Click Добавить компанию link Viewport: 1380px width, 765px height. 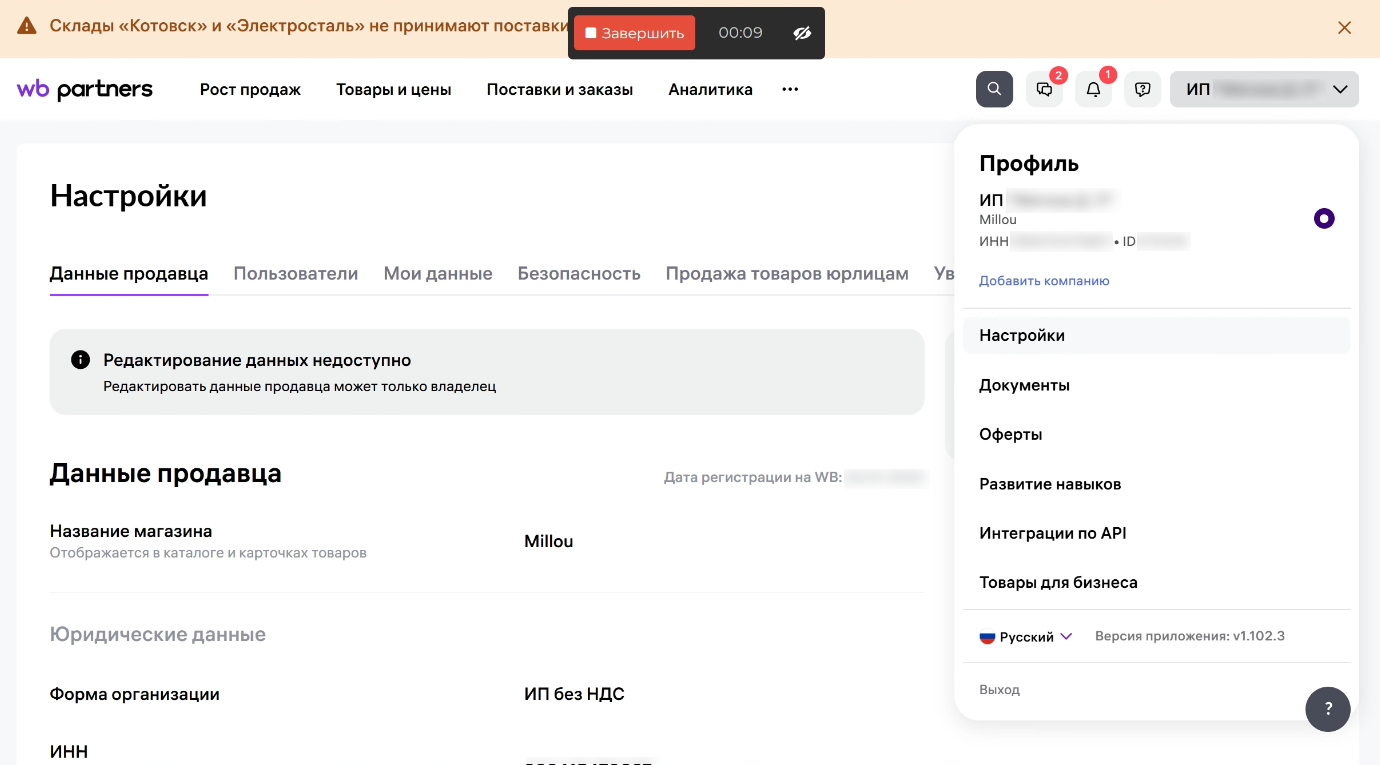(x=1044, y=281)
